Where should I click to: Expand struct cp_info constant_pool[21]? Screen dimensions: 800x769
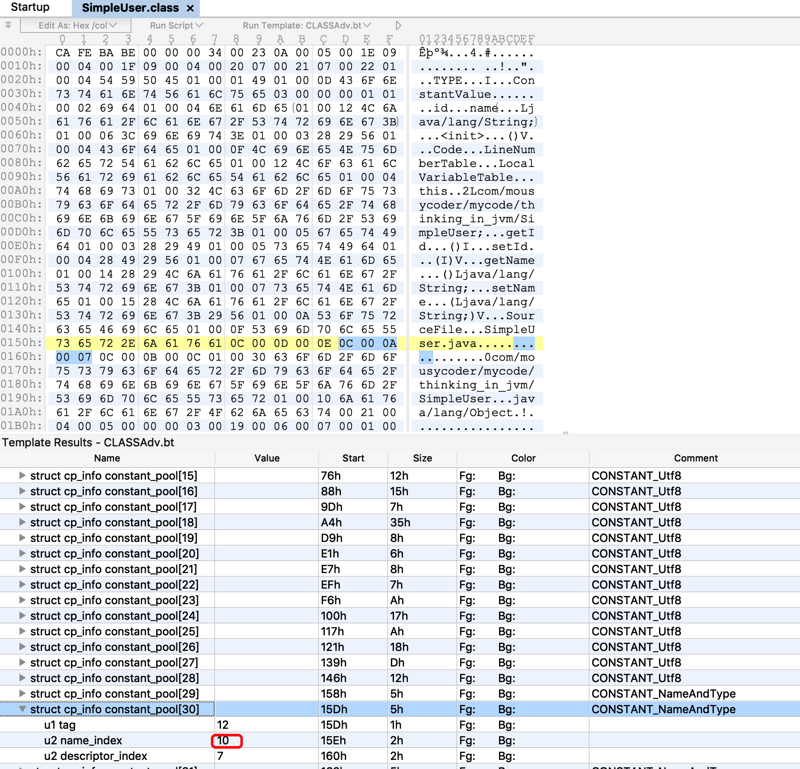(22, 568)
